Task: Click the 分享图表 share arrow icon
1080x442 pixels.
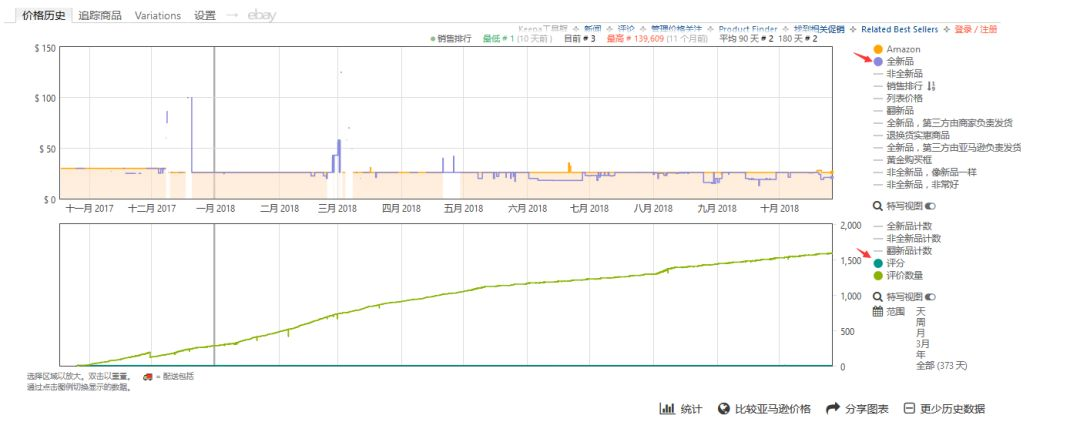Action: click(832, 409)
